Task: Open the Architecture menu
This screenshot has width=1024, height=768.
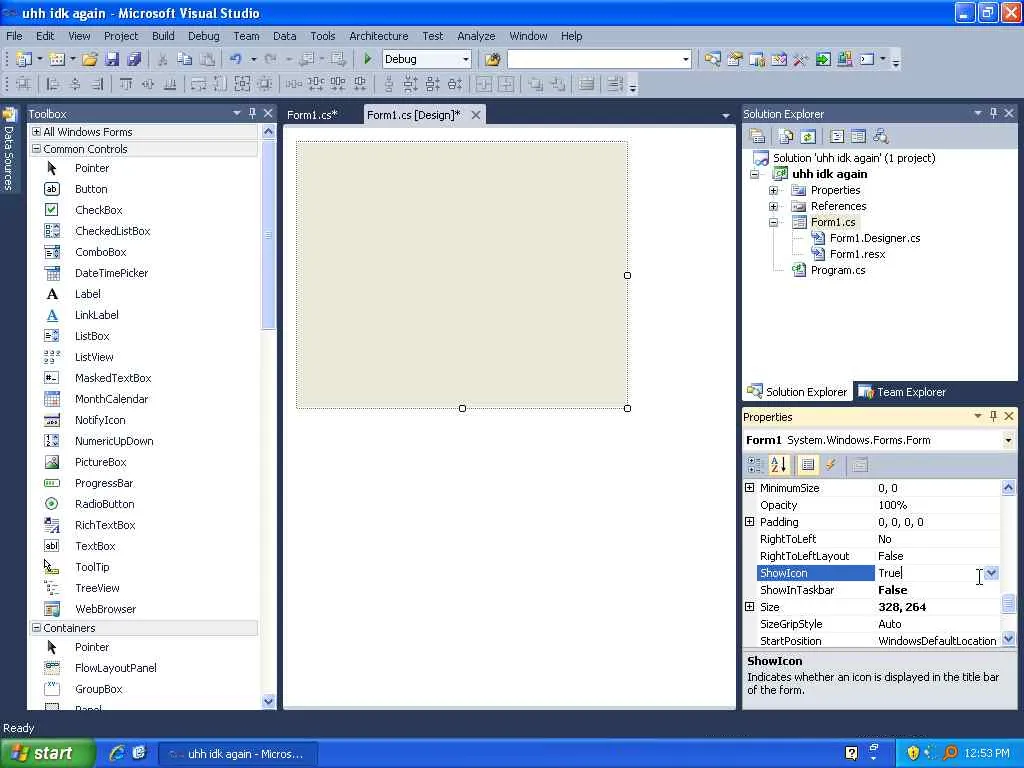Action: (x=379, y=36)
